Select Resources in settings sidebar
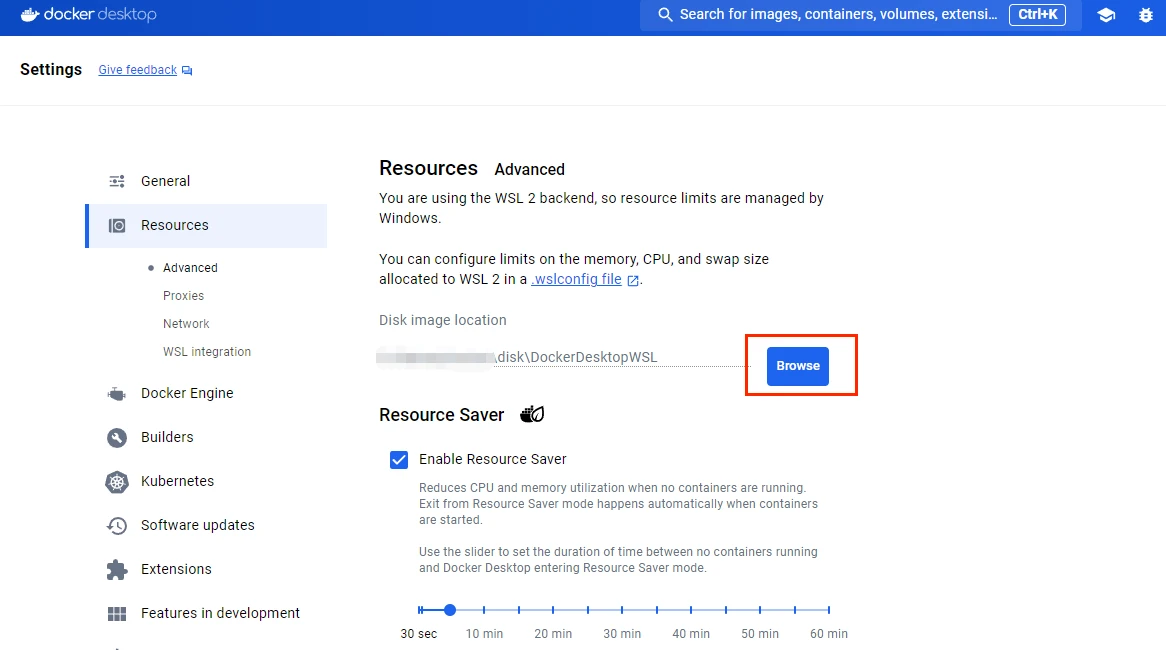 (206, 225)
